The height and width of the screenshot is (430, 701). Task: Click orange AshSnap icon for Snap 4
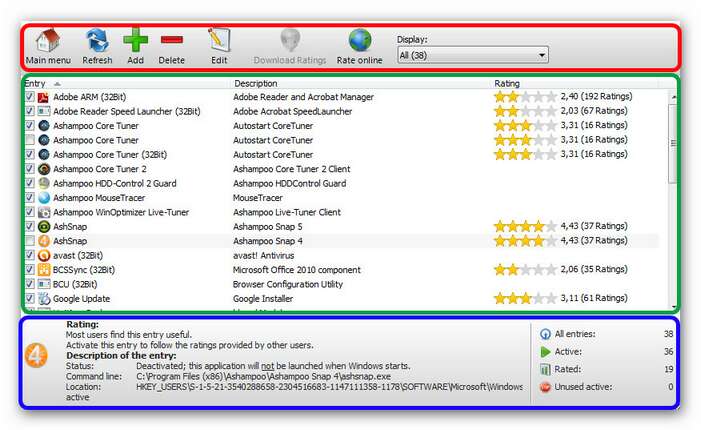tap(43, 241)
